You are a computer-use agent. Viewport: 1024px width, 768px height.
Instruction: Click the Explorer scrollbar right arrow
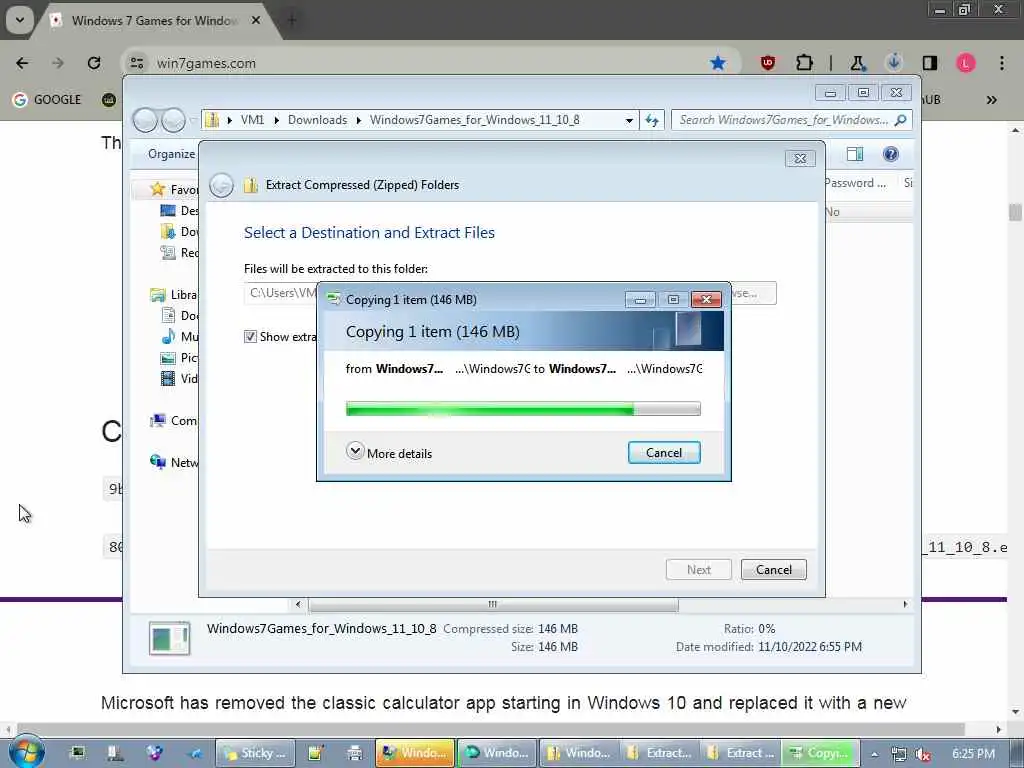[905, 605]
